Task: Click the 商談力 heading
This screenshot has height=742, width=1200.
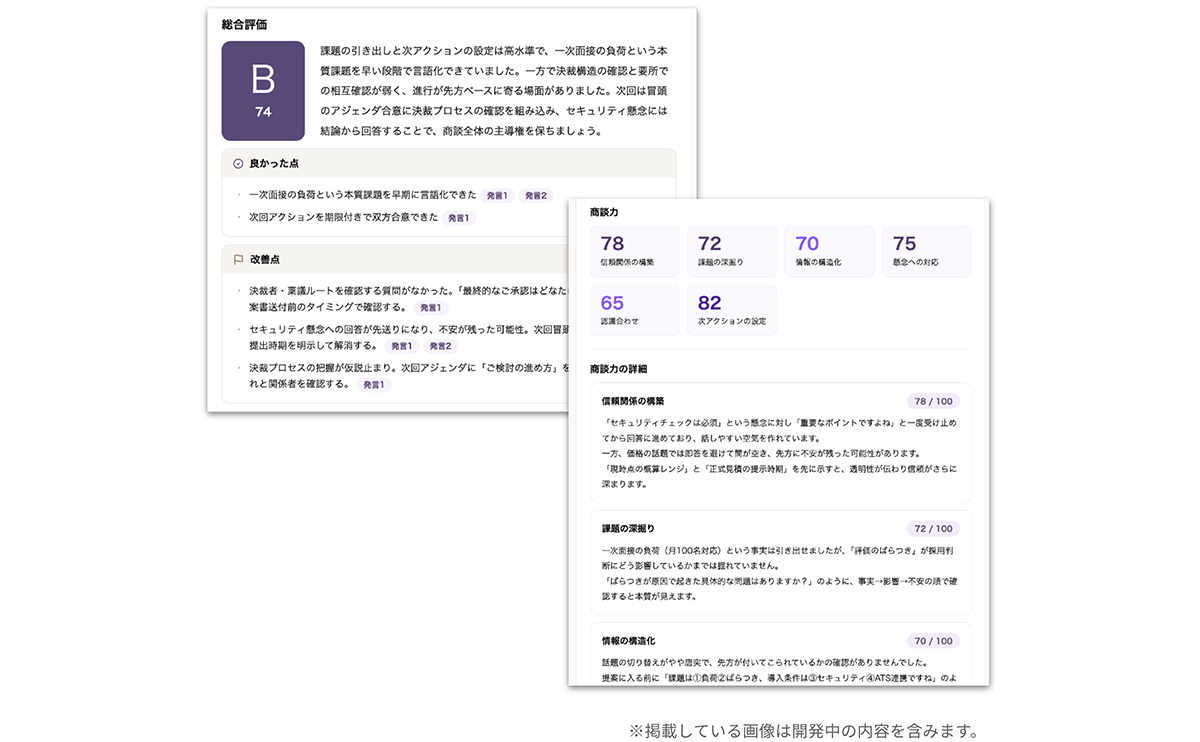Action: pos(606,212)
